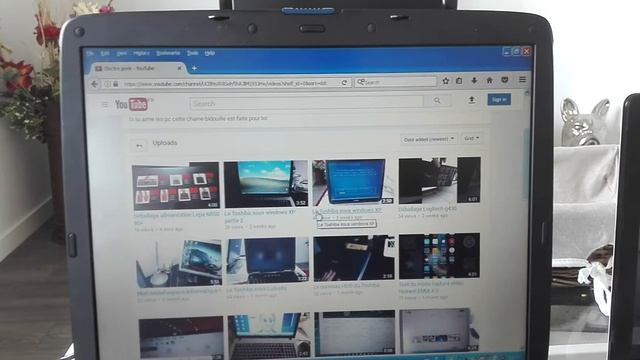The image size is (640, 360).
Task: Open the File menu
Action: [91, 53]
